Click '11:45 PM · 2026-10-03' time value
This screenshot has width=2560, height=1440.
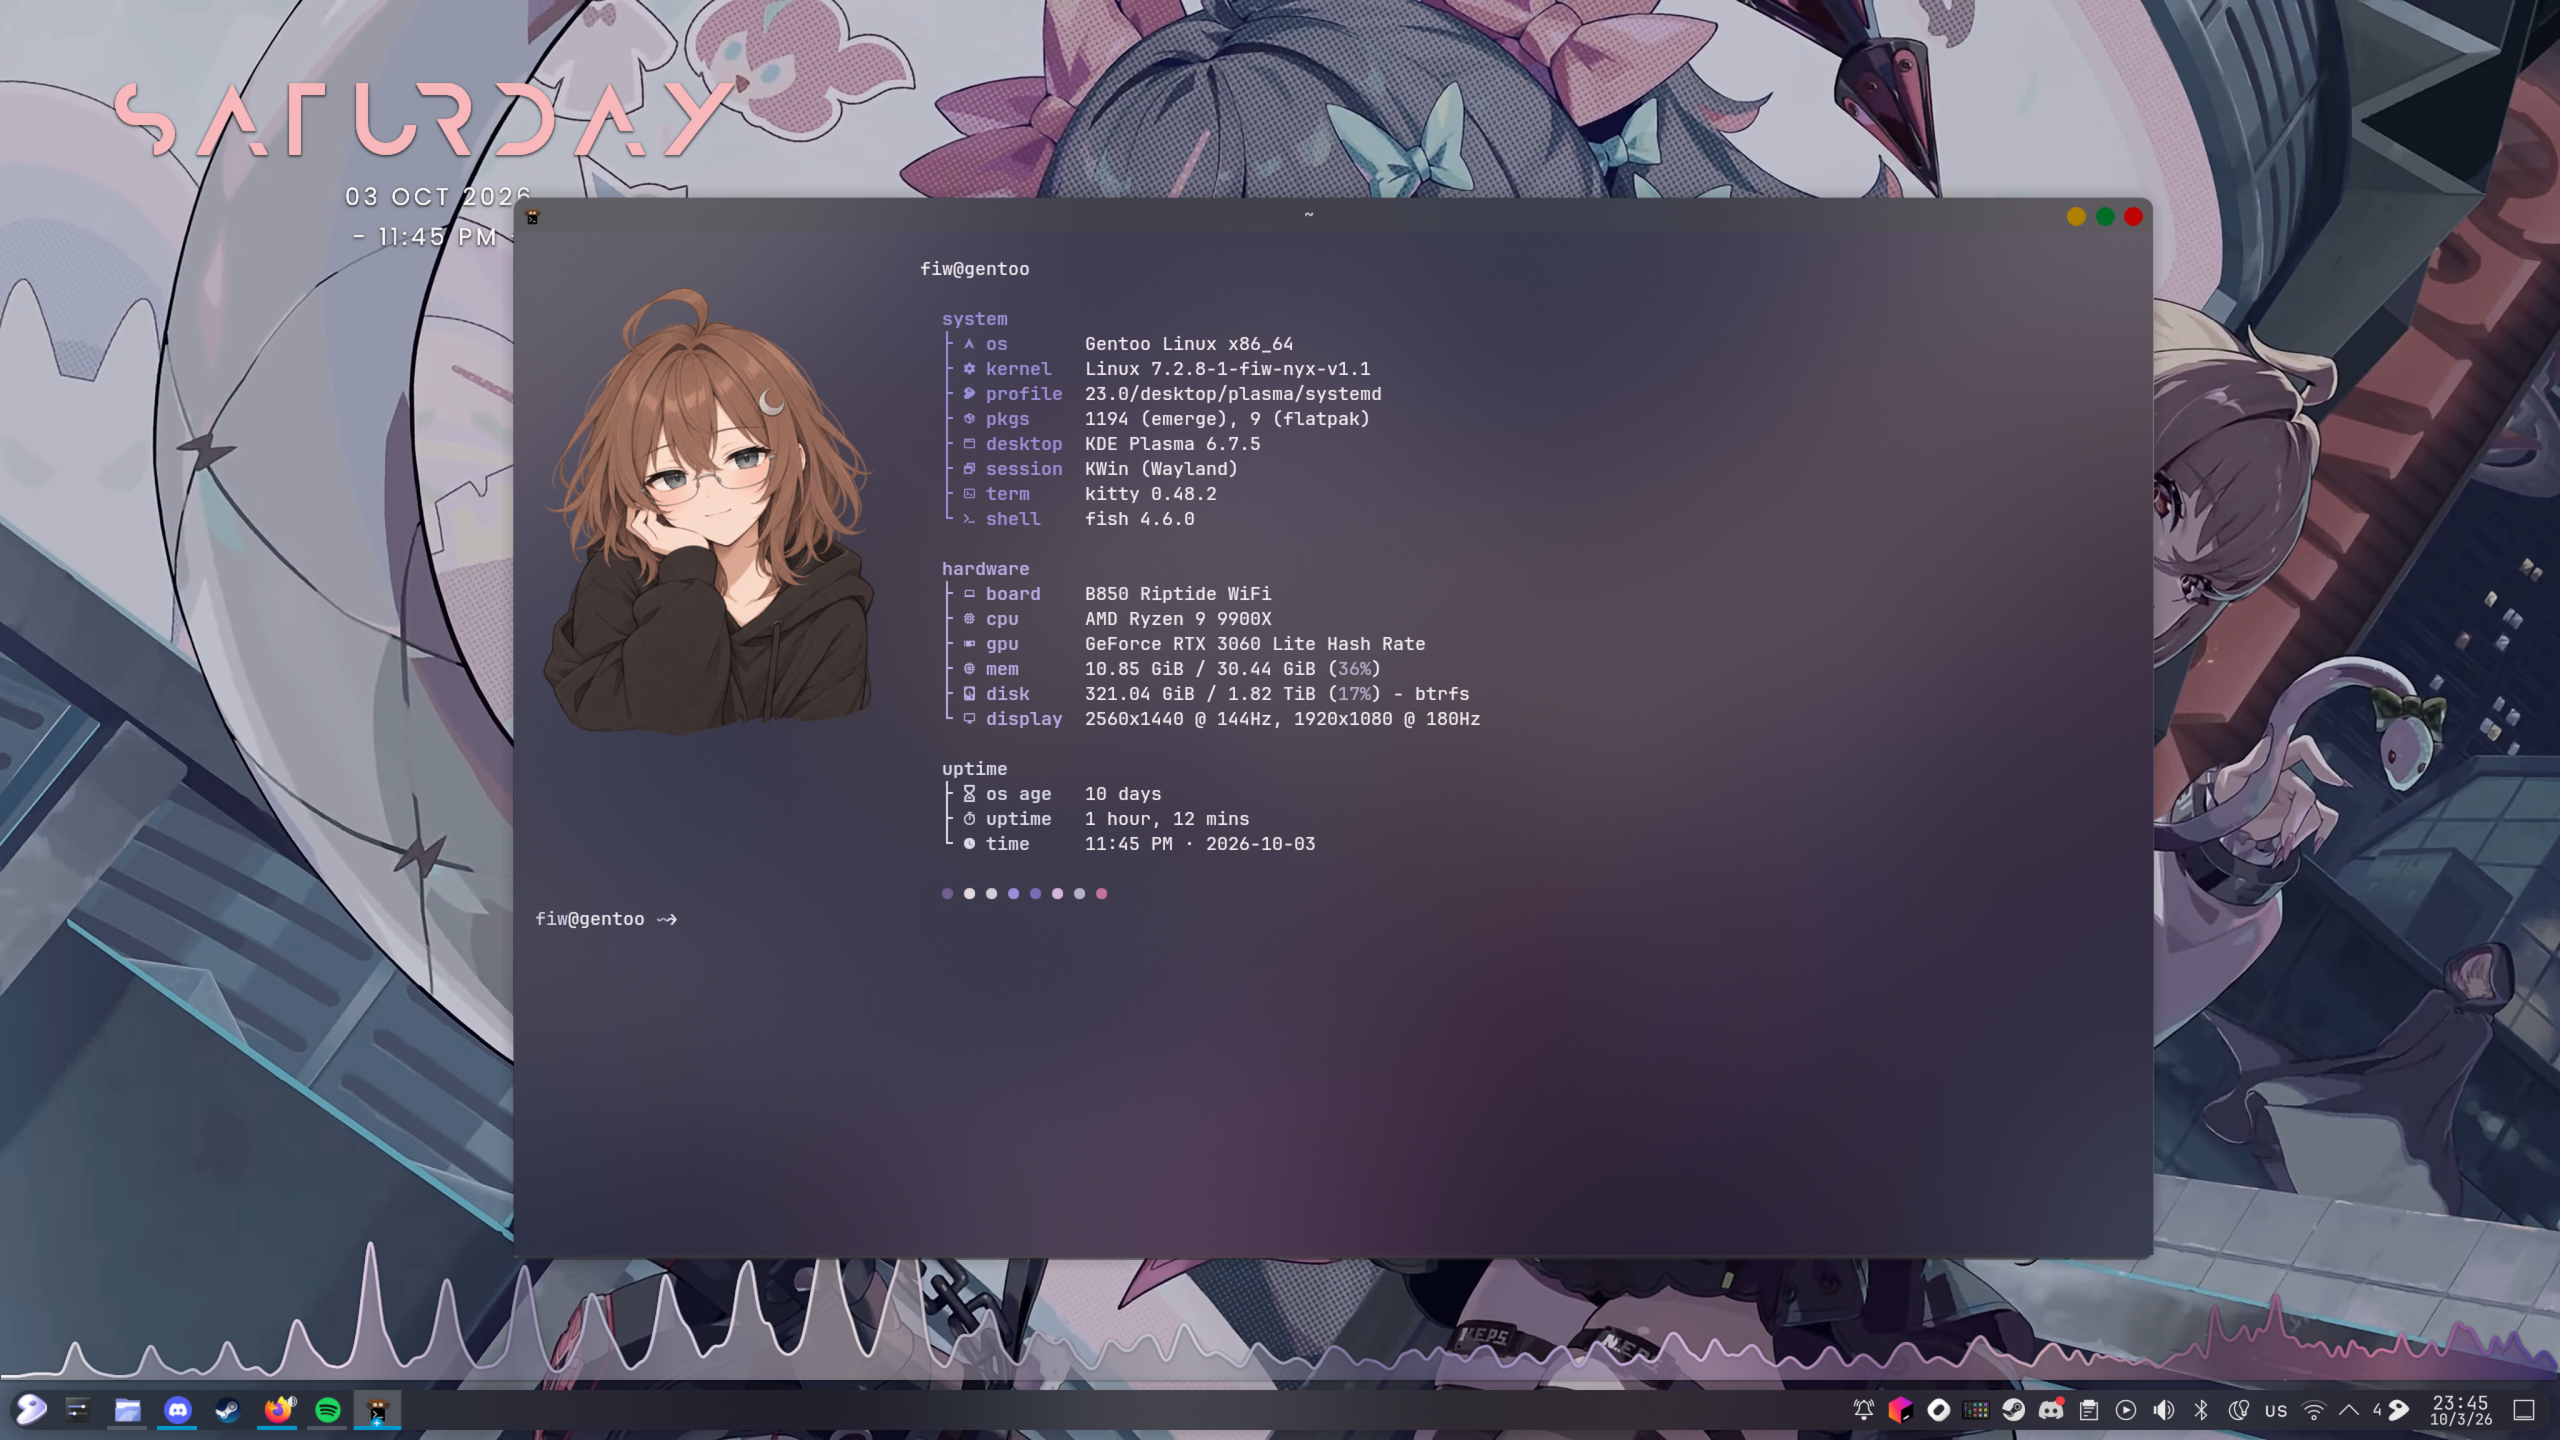tap(1200, 844)
